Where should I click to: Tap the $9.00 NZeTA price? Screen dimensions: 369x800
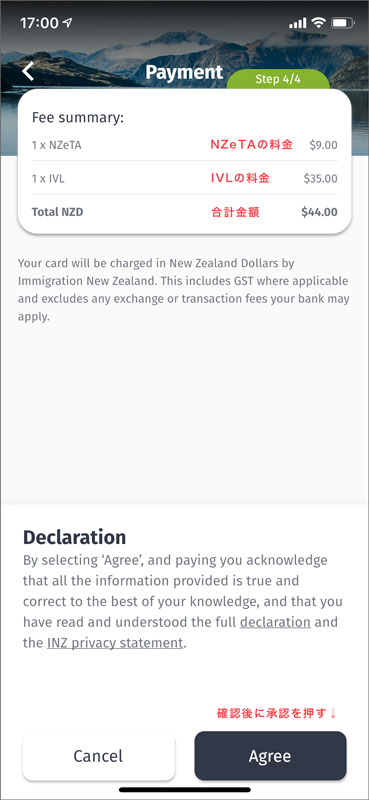point(324,145)
